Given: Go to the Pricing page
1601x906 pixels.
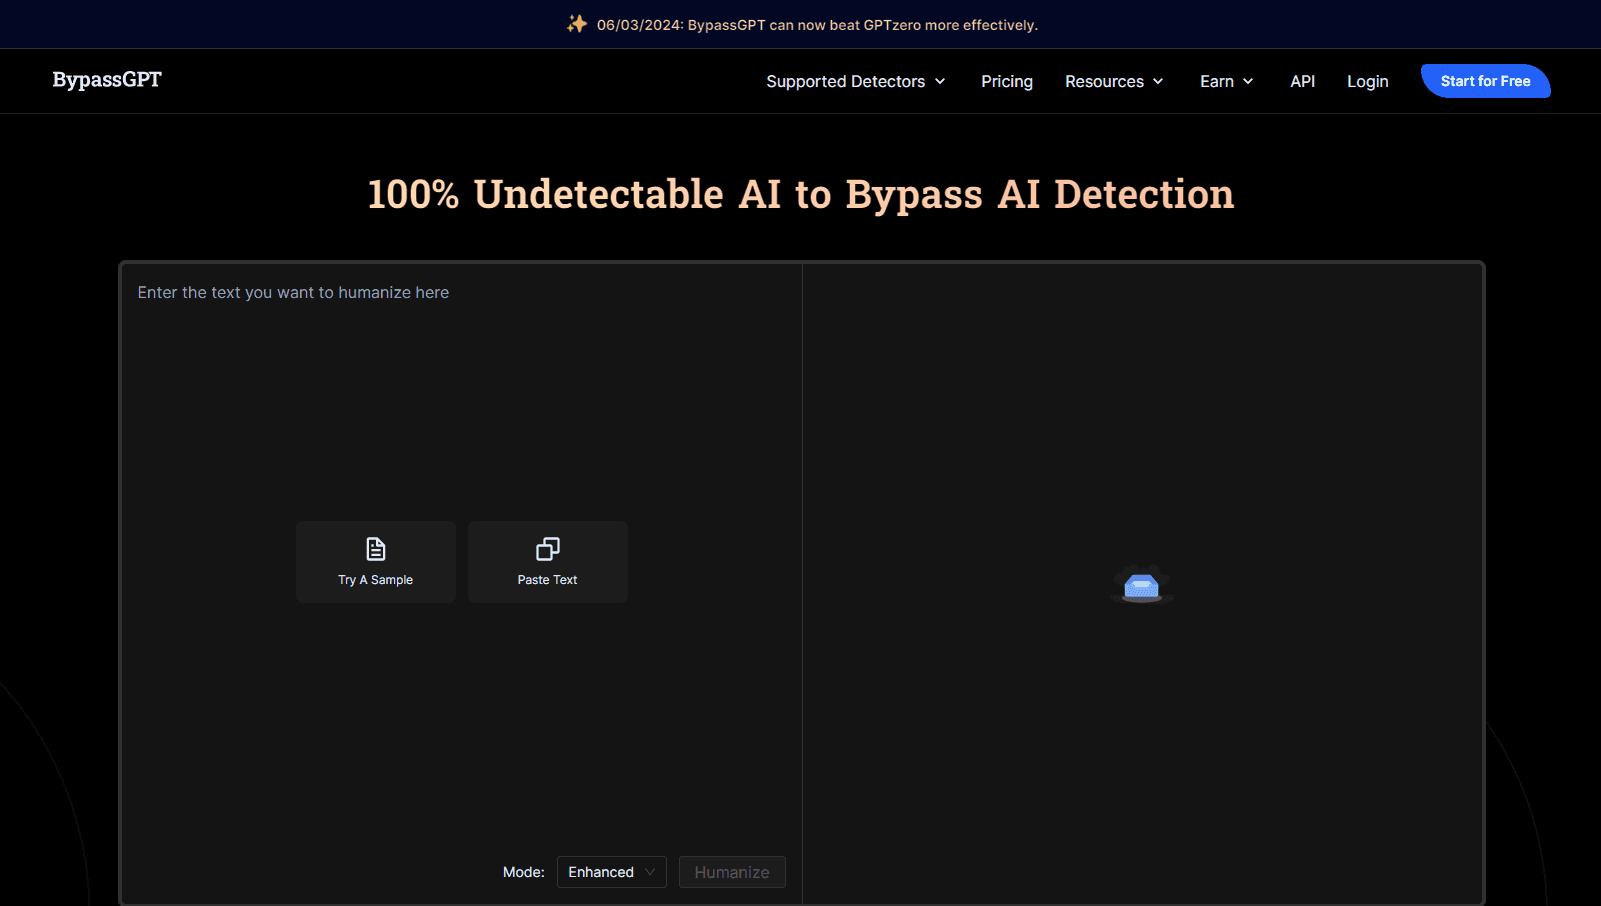Looking at the screenshot, I should 1006,82.
